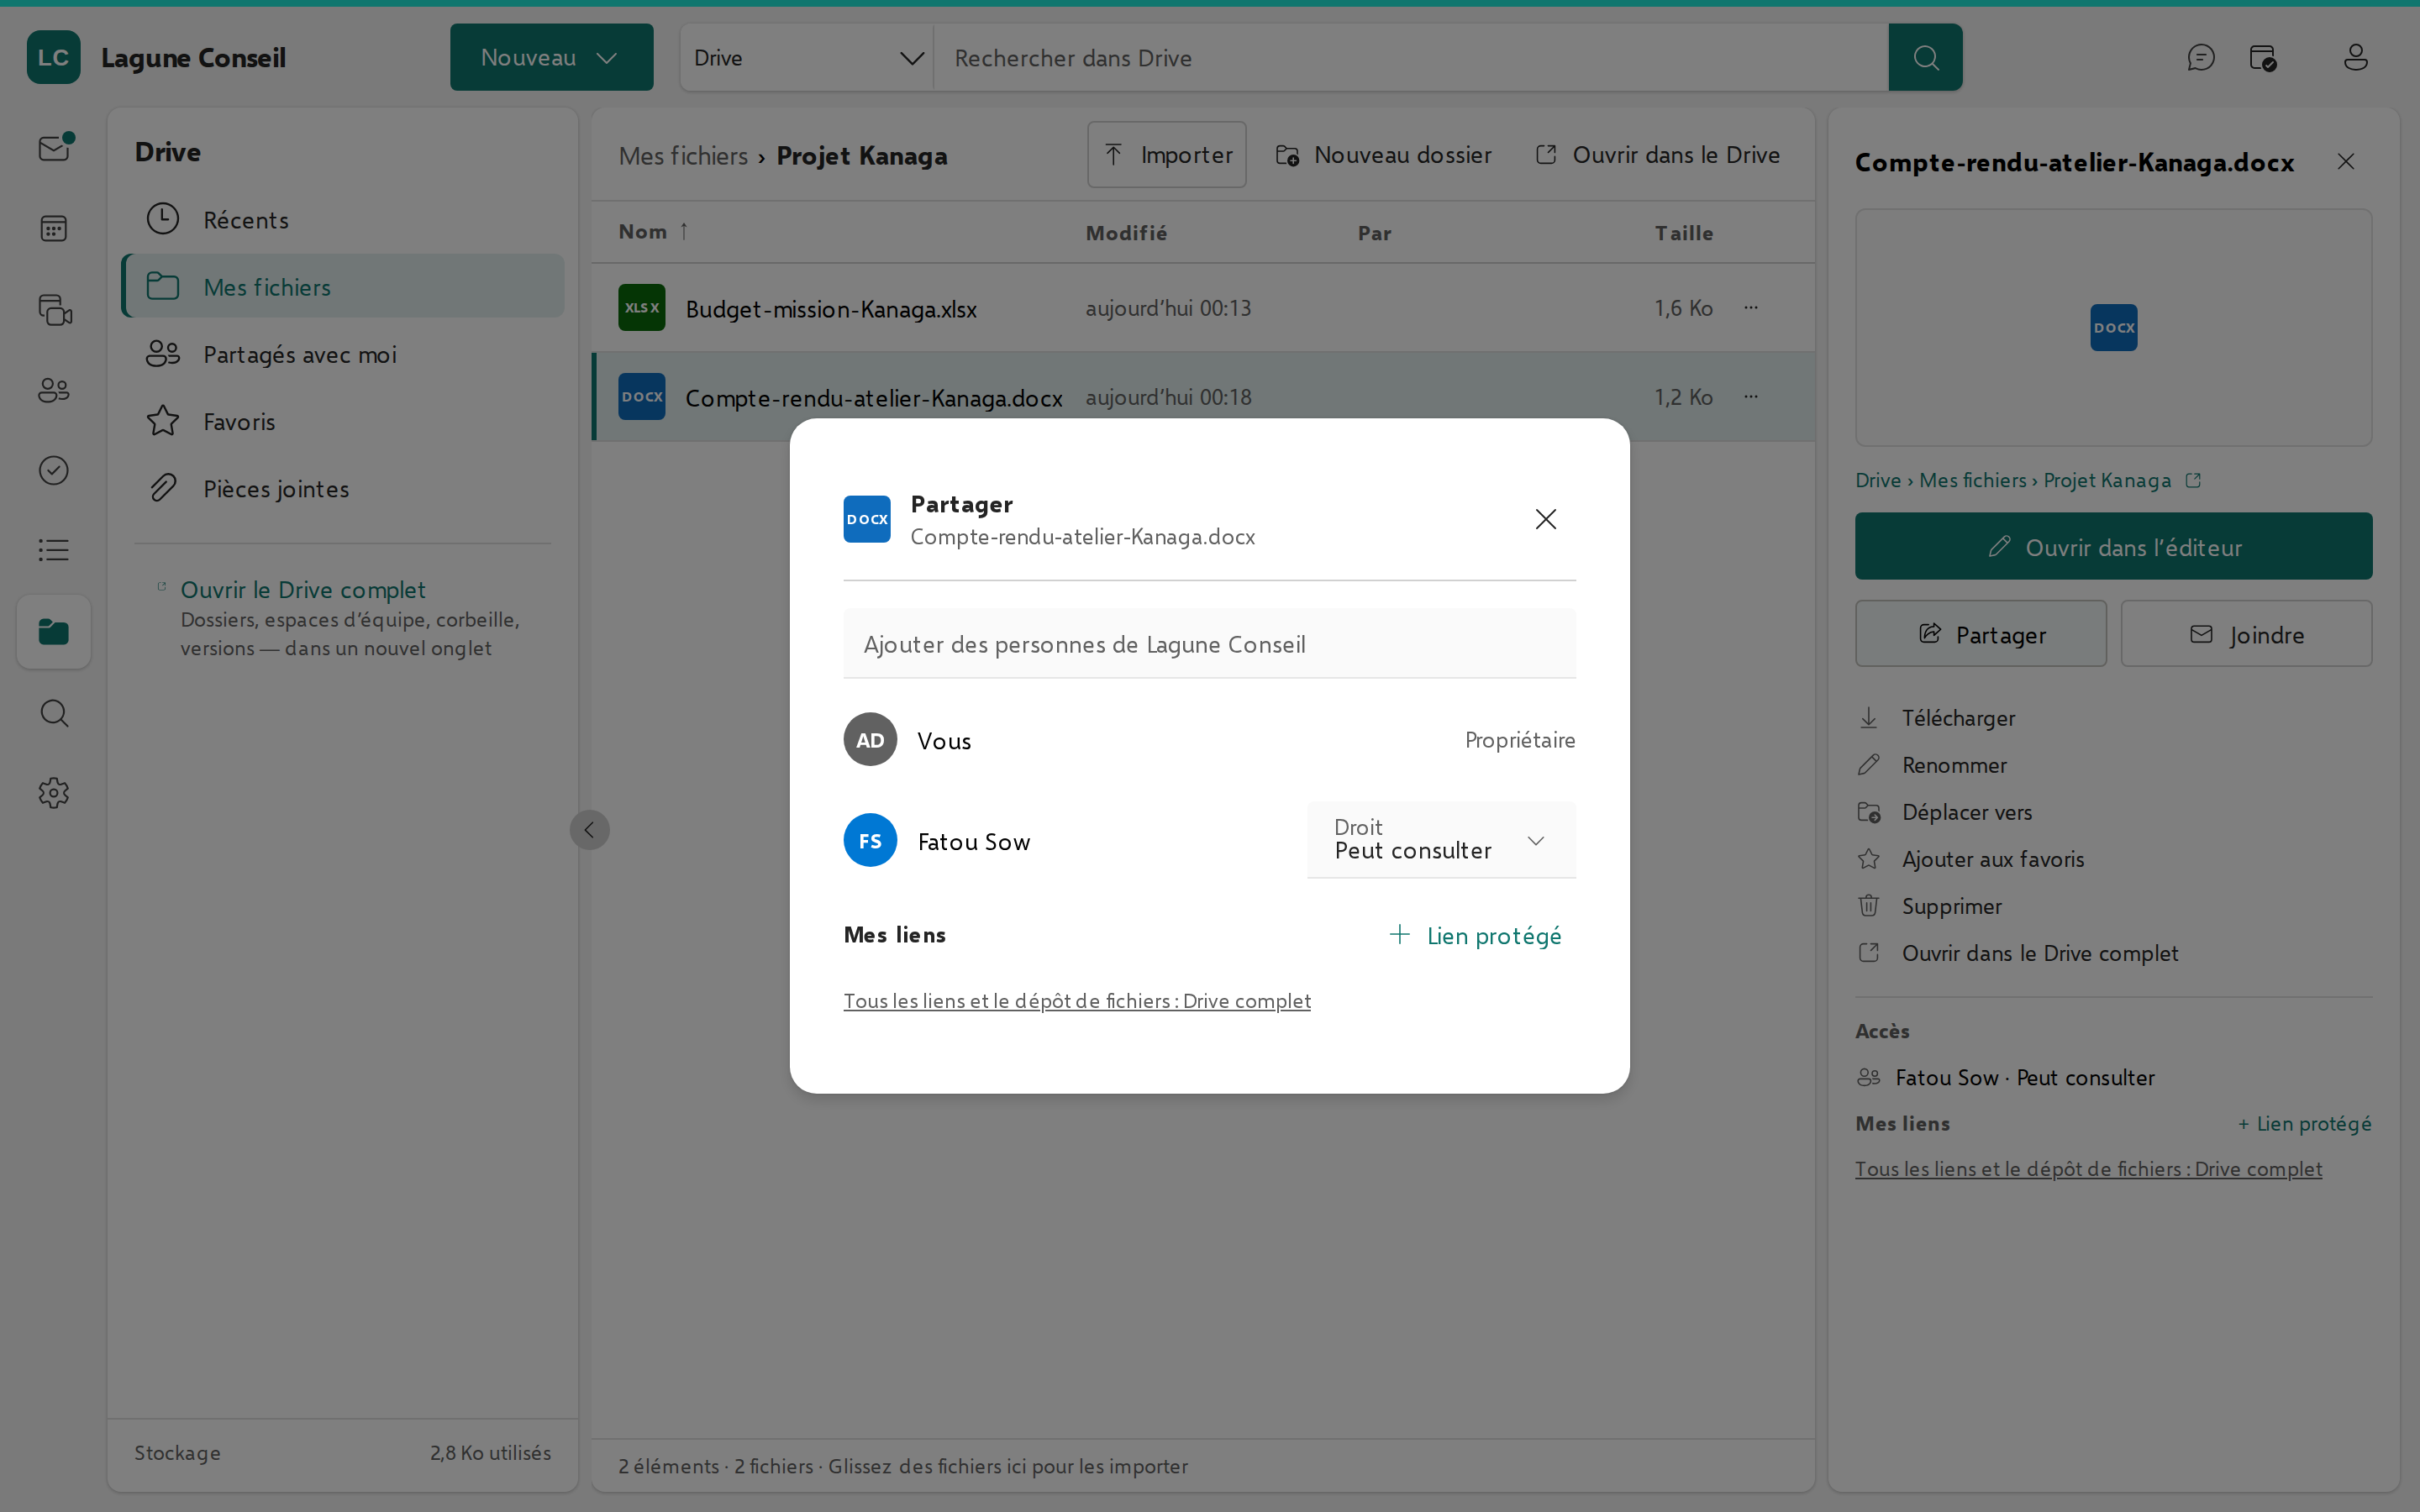Click the green search magnifier button
This screenshot has width=2420, height=1512.
click(1925, 58)
